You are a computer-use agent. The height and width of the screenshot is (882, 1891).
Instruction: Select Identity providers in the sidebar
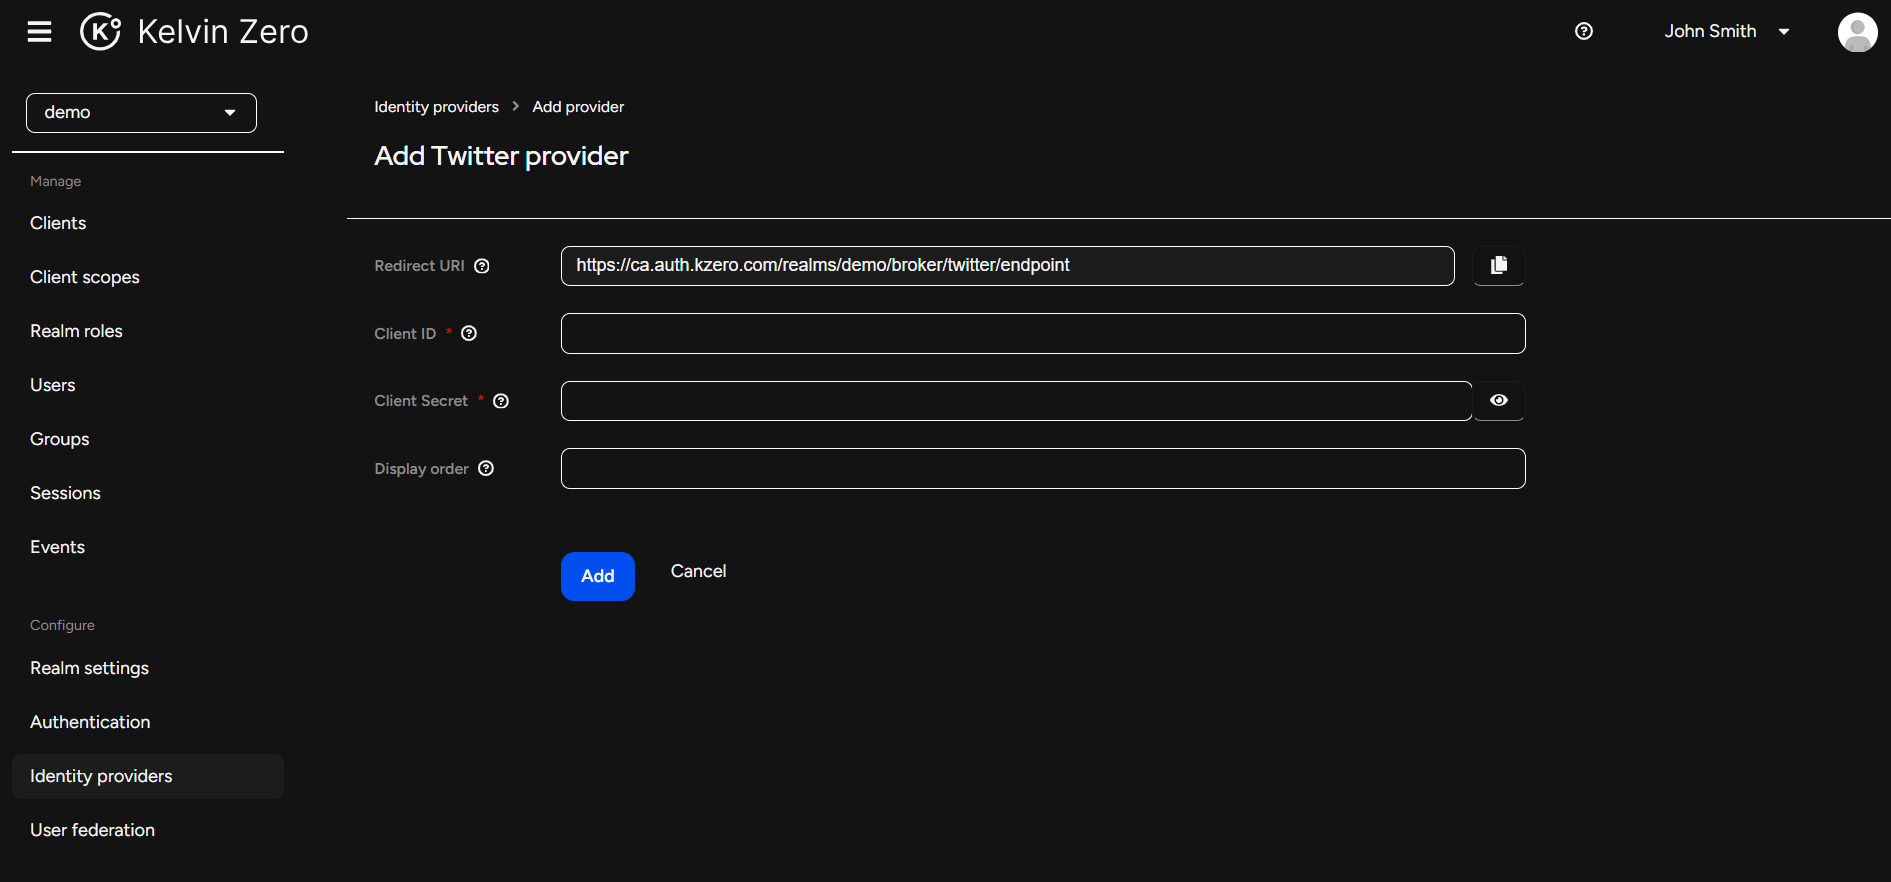coord(148,776)
